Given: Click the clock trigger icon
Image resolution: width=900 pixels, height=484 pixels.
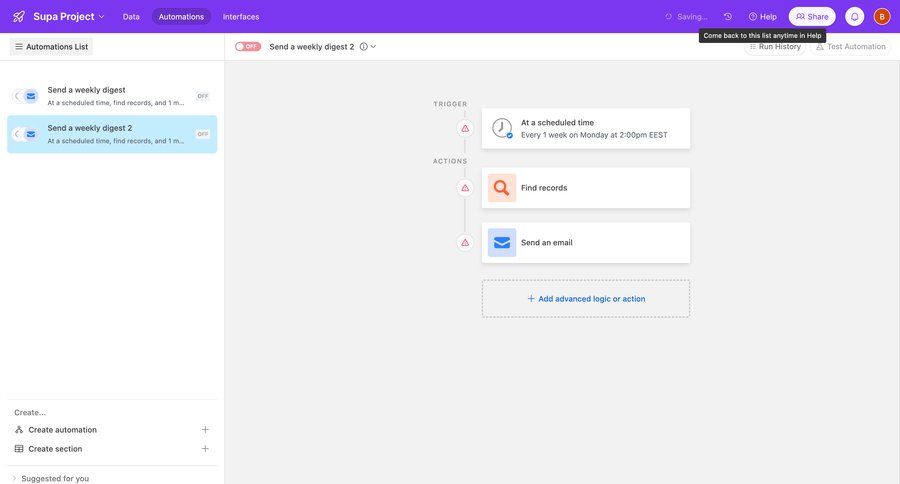Looking at the screenshot, I should pos(502,128).
